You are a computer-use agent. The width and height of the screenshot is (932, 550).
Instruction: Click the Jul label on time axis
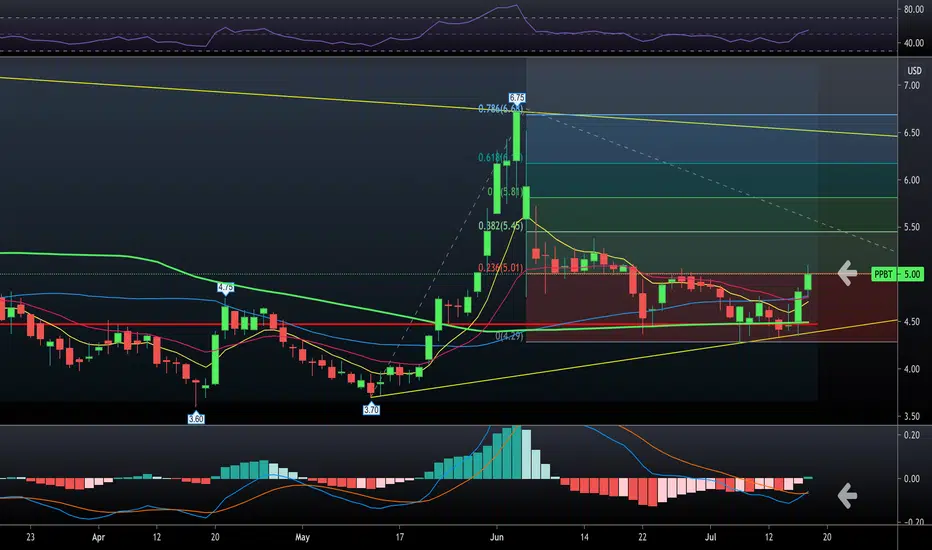pos(711,537)
